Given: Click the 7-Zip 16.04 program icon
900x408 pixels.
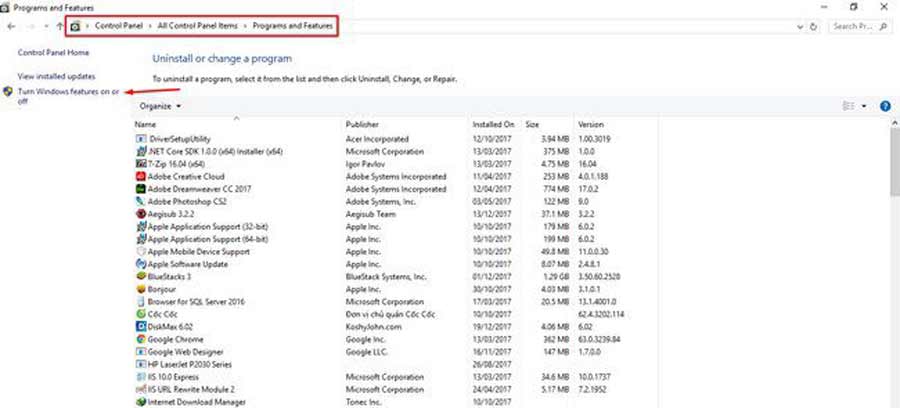Looking at the screenshot, I should pyautogui.click(x=139, y=162).
